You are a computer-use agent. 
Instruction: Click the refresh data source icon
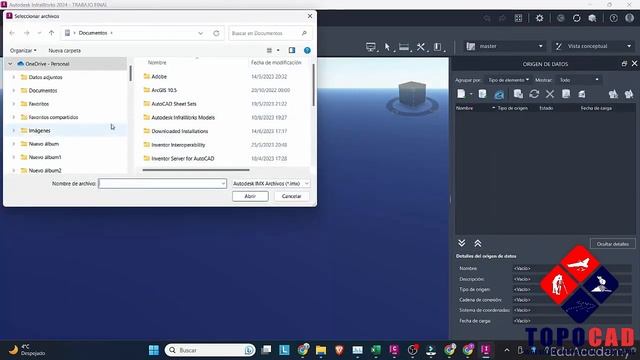(534, 94)
